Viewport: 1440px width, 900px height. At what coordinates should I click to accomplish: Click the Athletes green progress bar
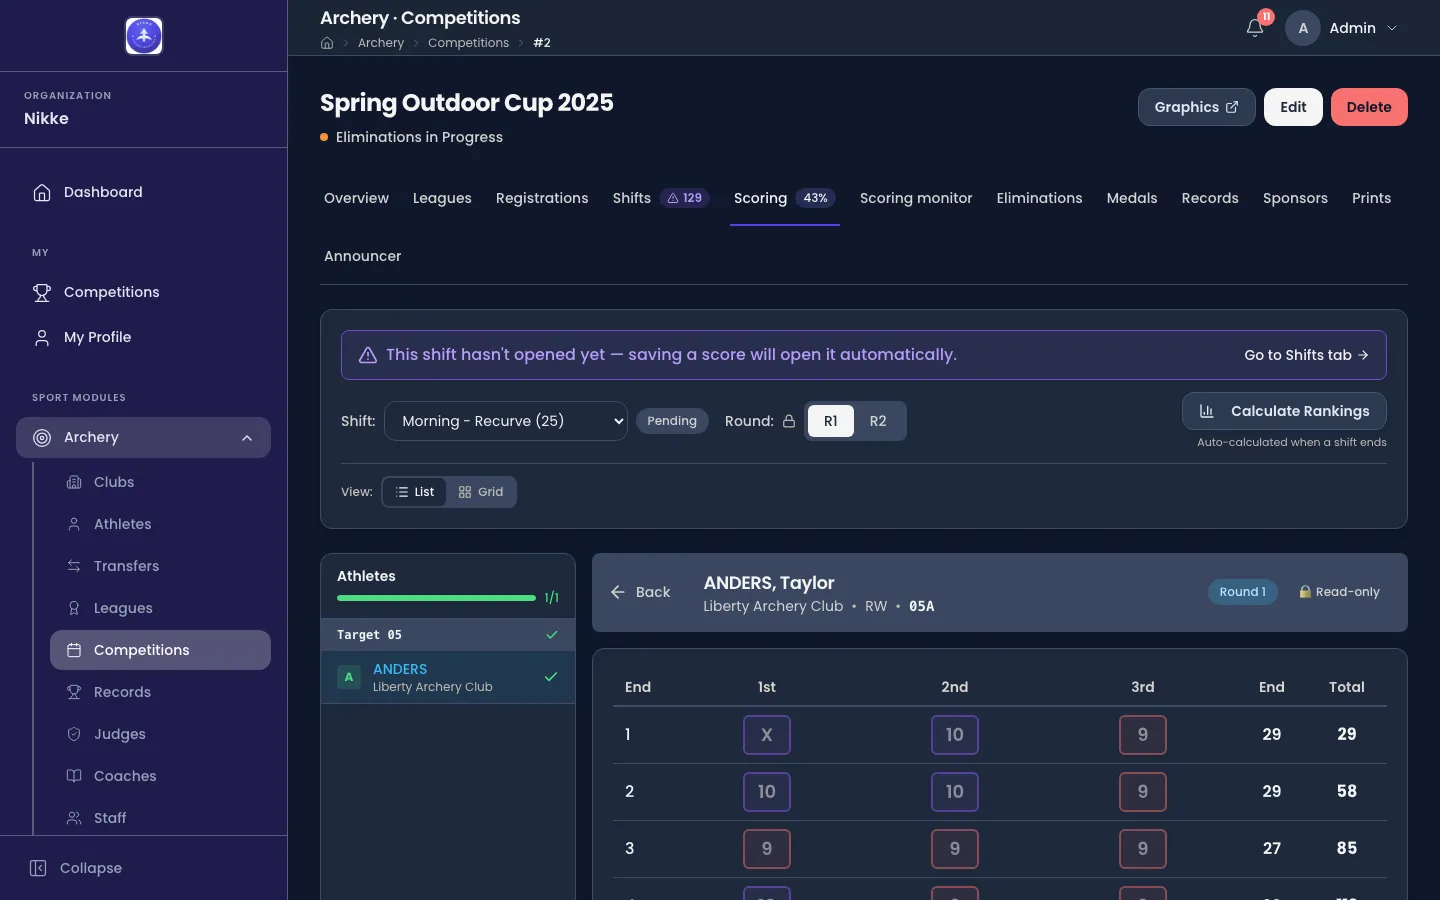pos(436,598)
